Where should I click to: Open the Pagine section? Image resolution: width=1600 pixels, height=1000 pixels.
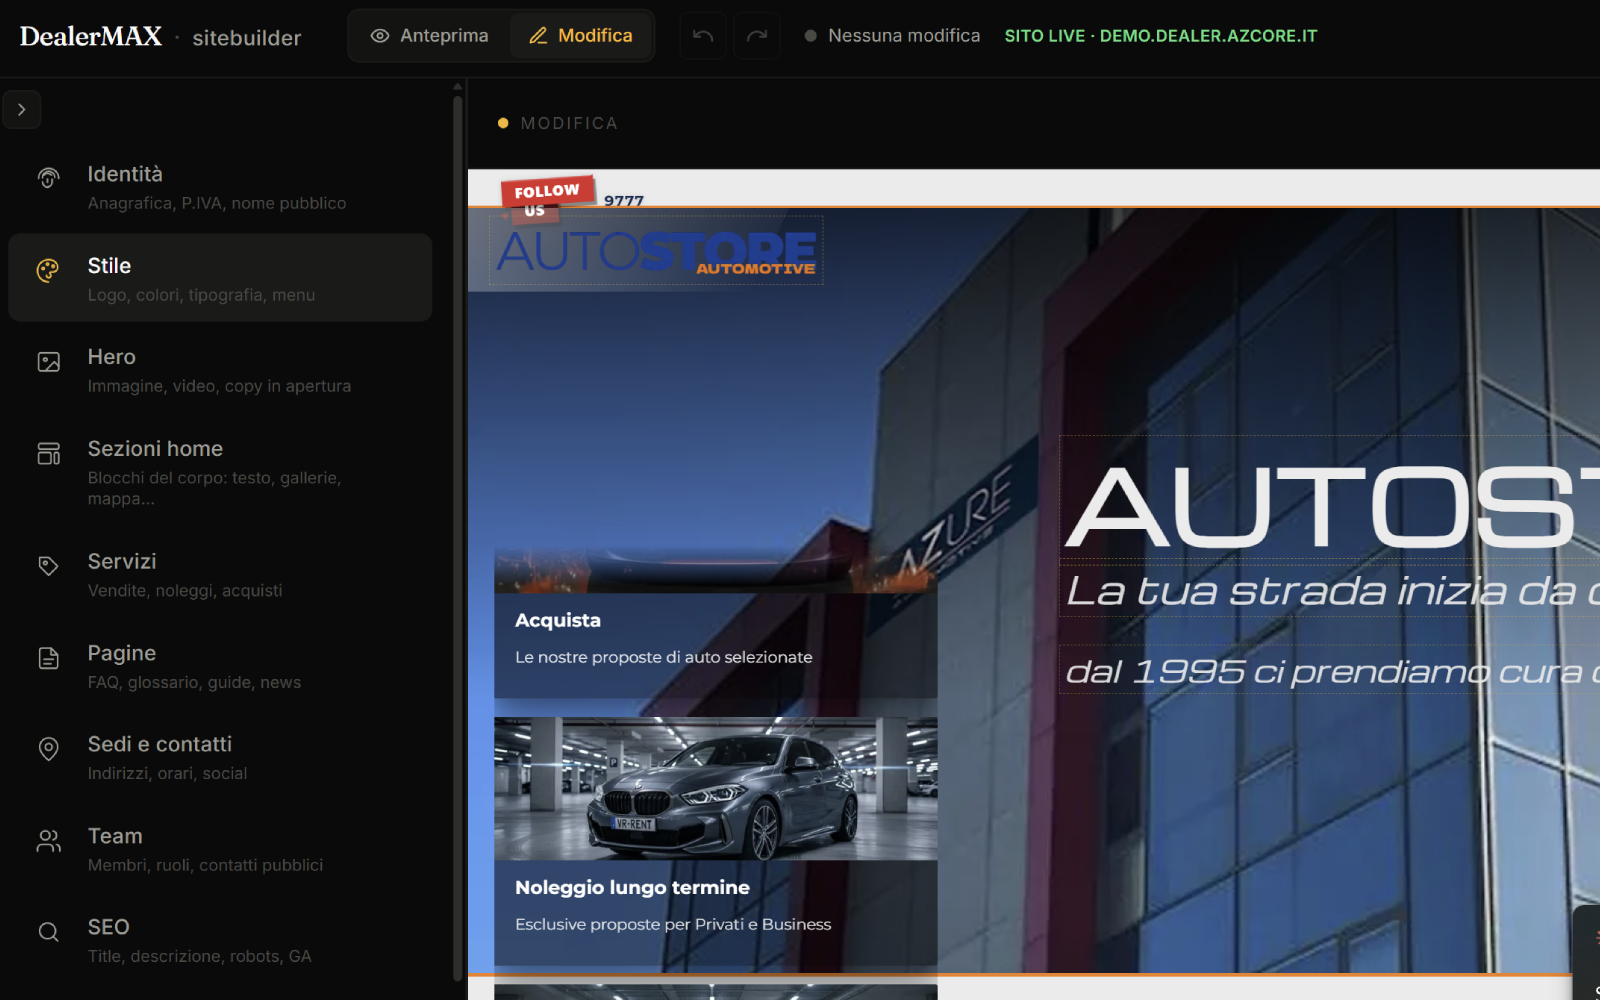pos(220,667)
